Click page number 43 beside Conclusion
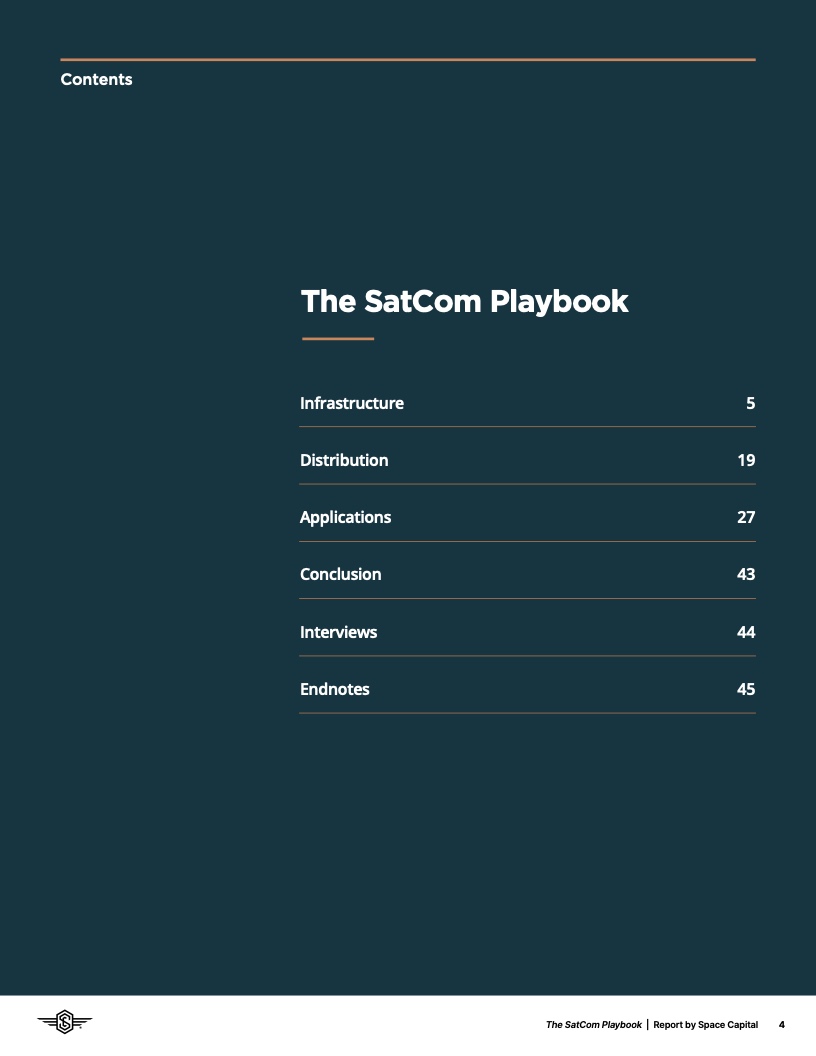Viewport: 816px width, 1056px height. [x=745, y=575]
